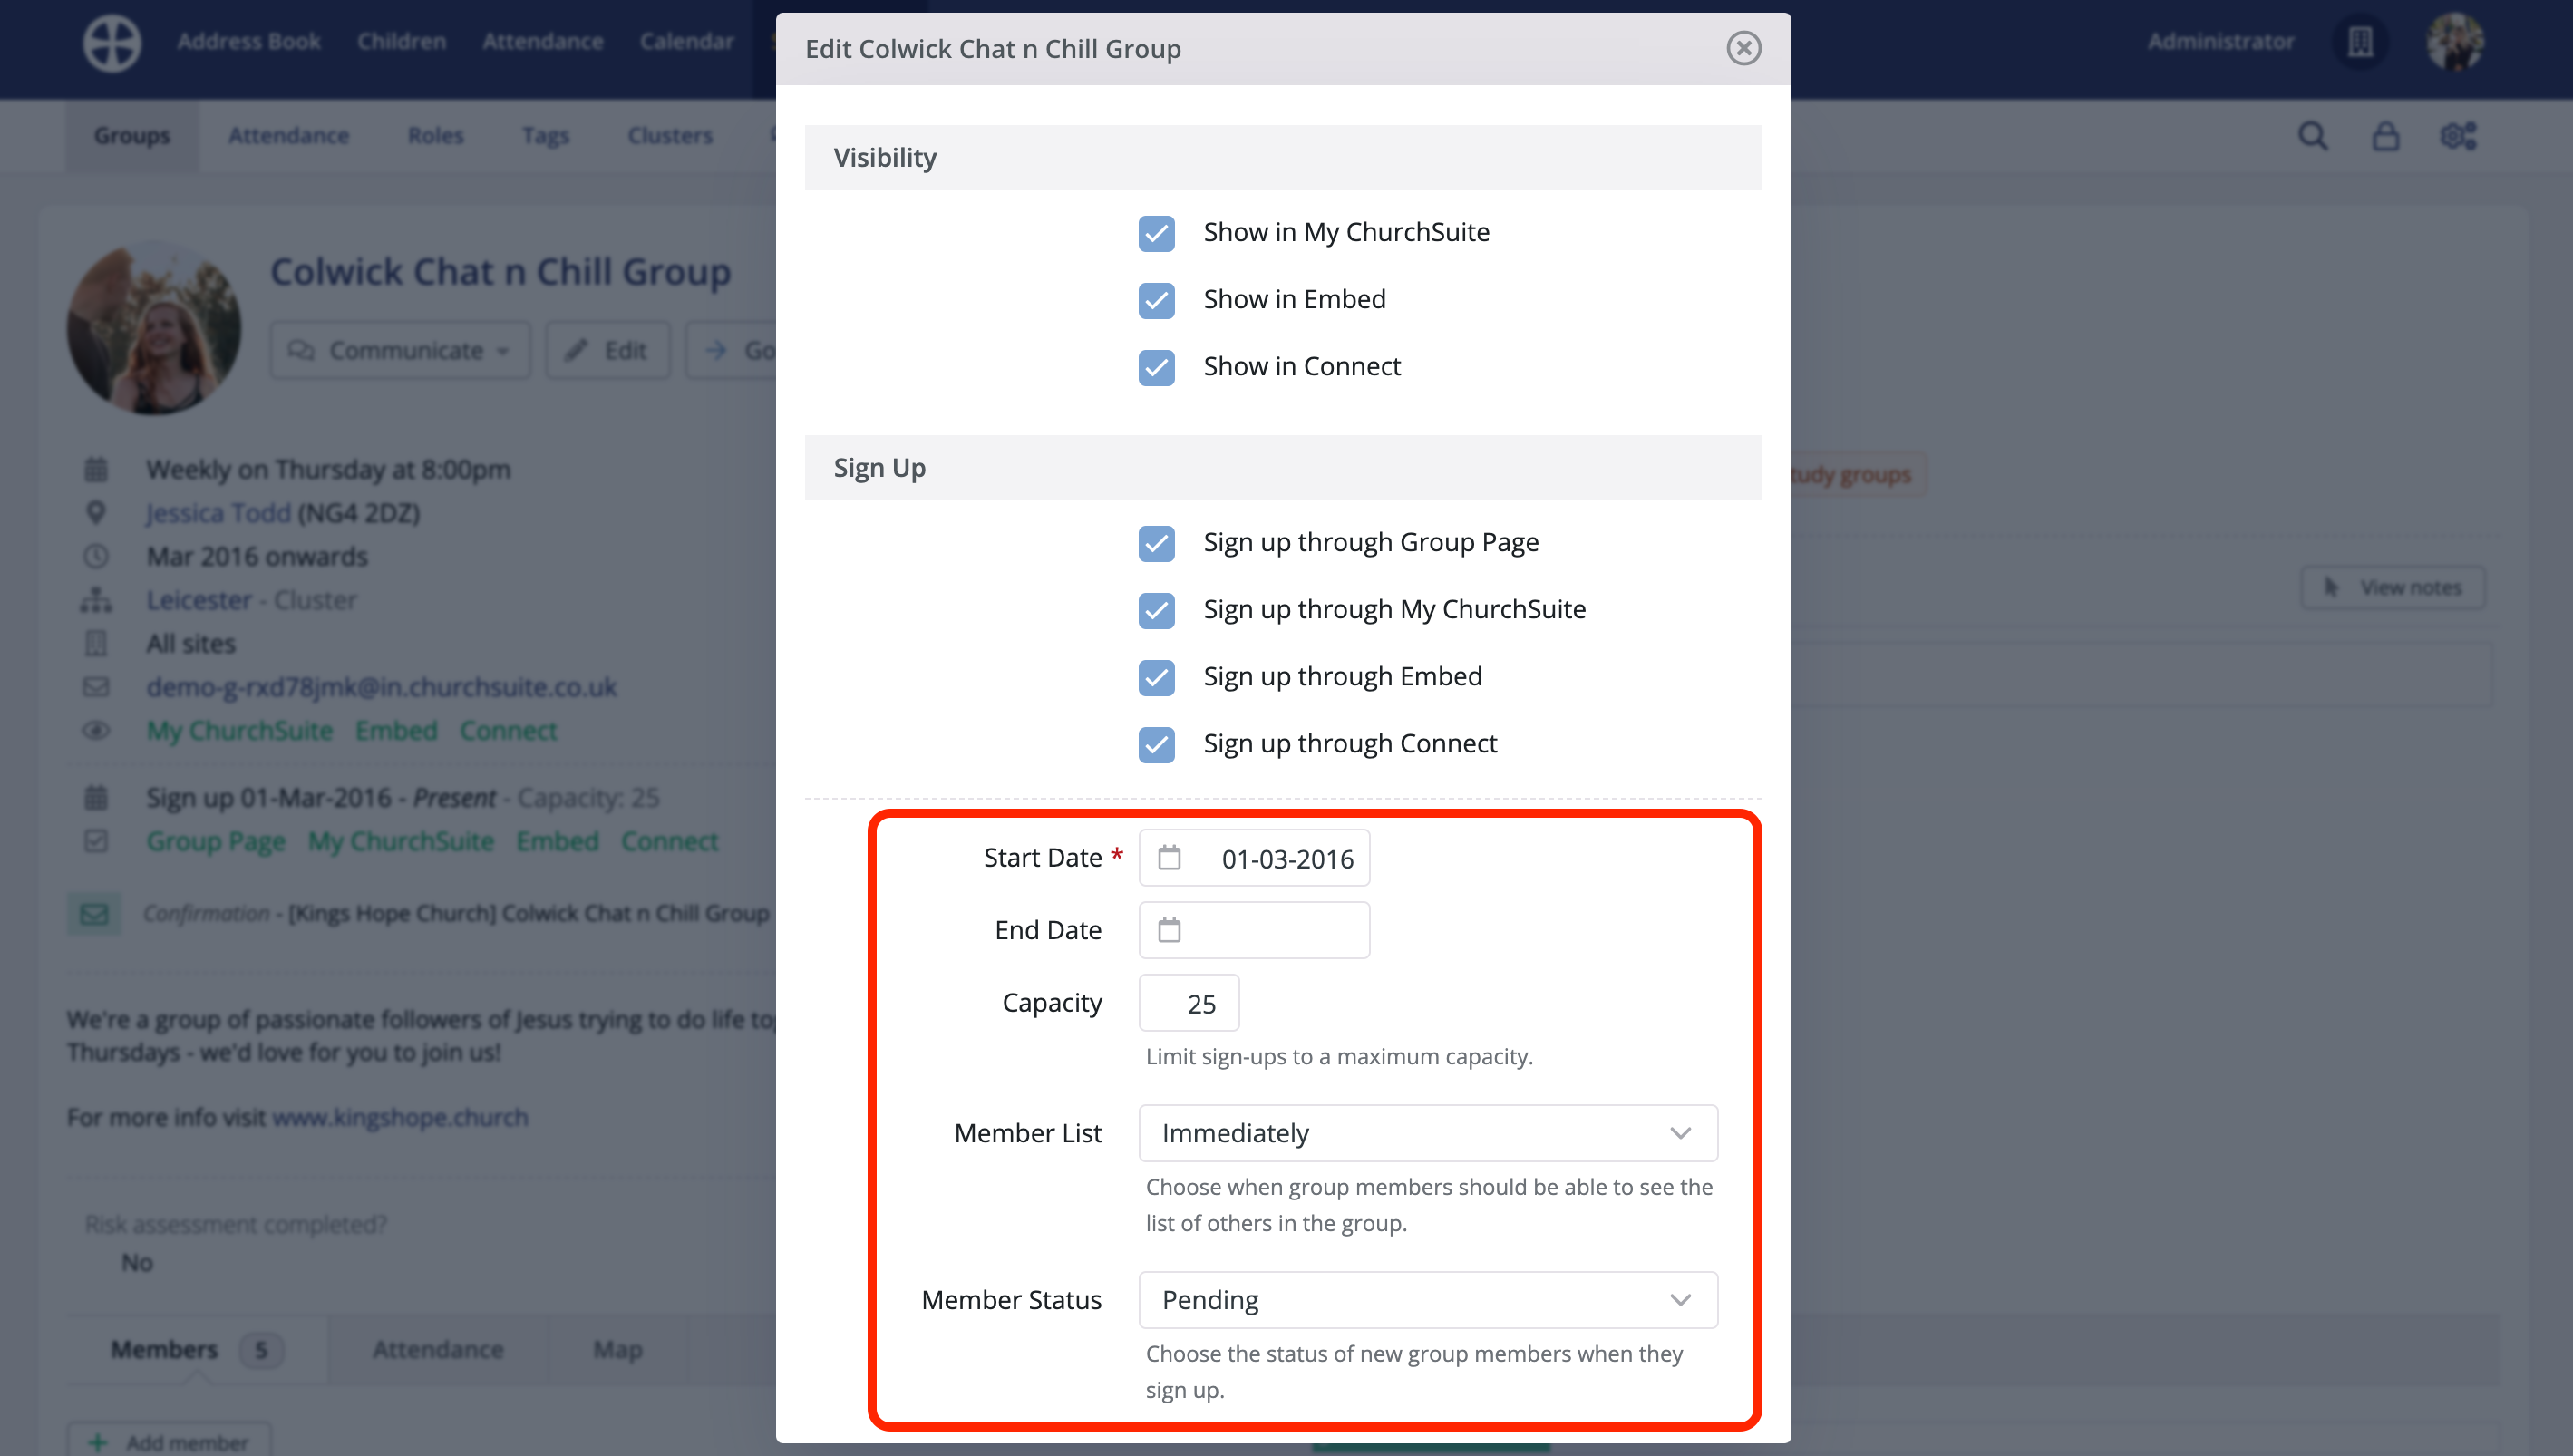The height and width of the screenshot is (1456, 2573).
Task: Open the search icon in the top bar
Action: tap(2313, 136)
